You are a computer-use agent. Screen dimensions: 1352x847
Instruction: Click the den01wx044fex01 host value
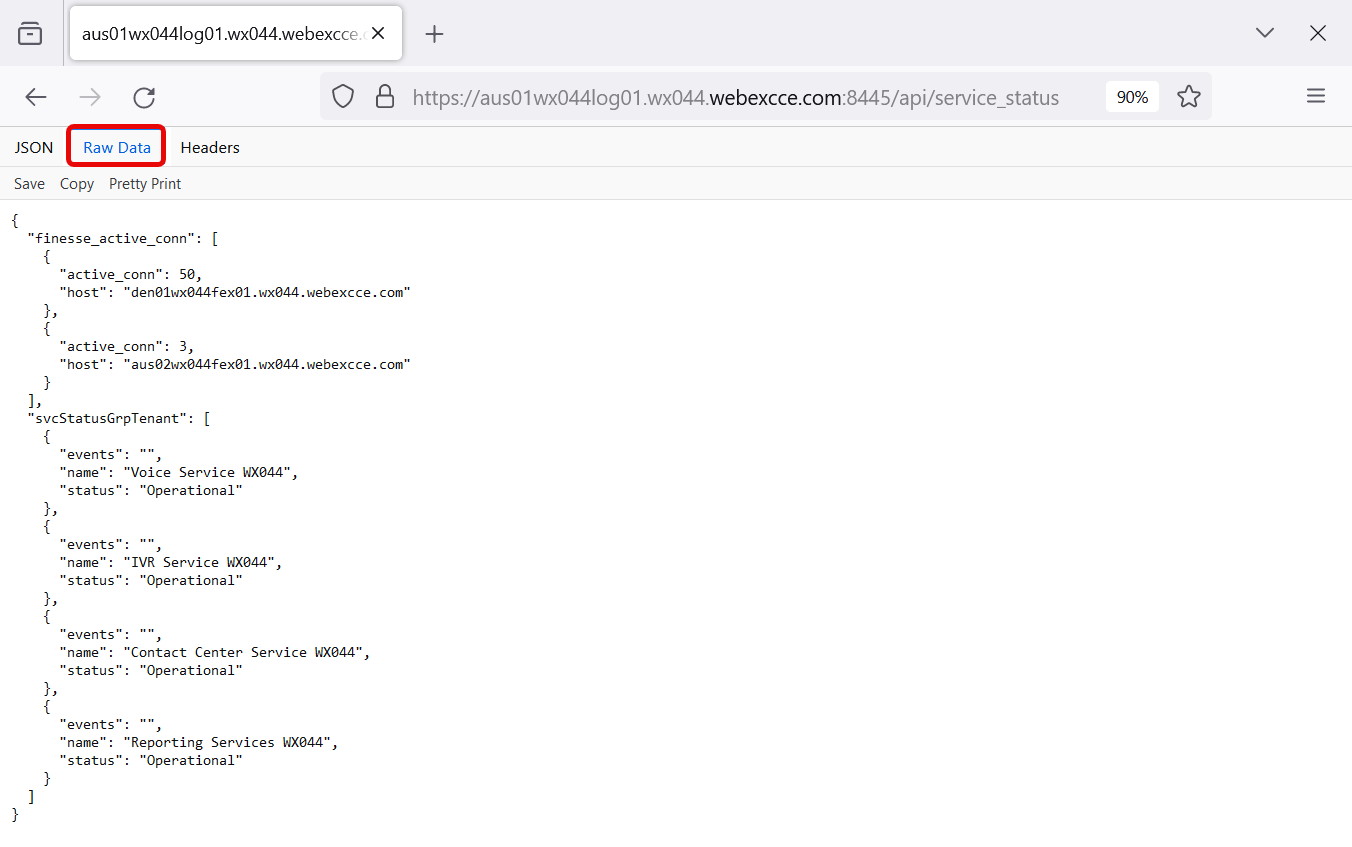[267, 292]
